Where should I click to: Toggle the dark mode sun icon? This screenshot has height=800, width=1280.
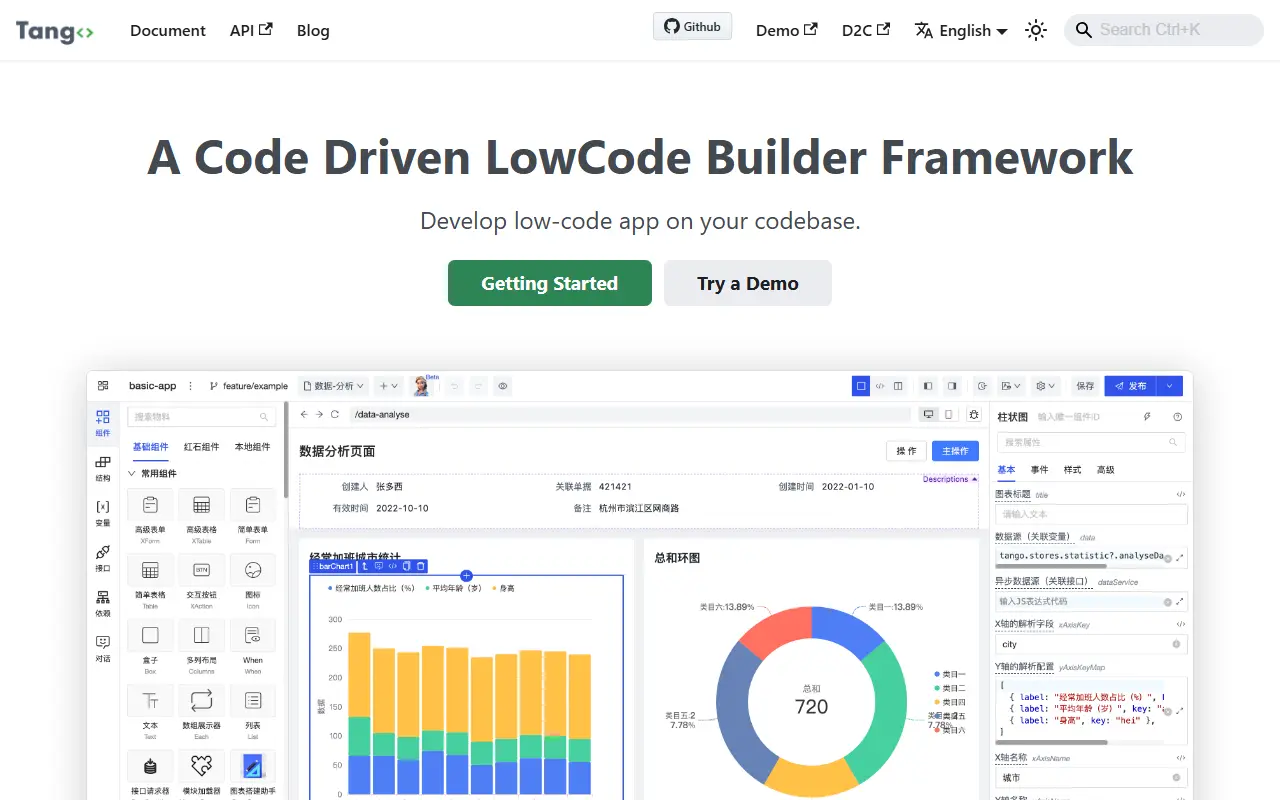(1036, 30)
